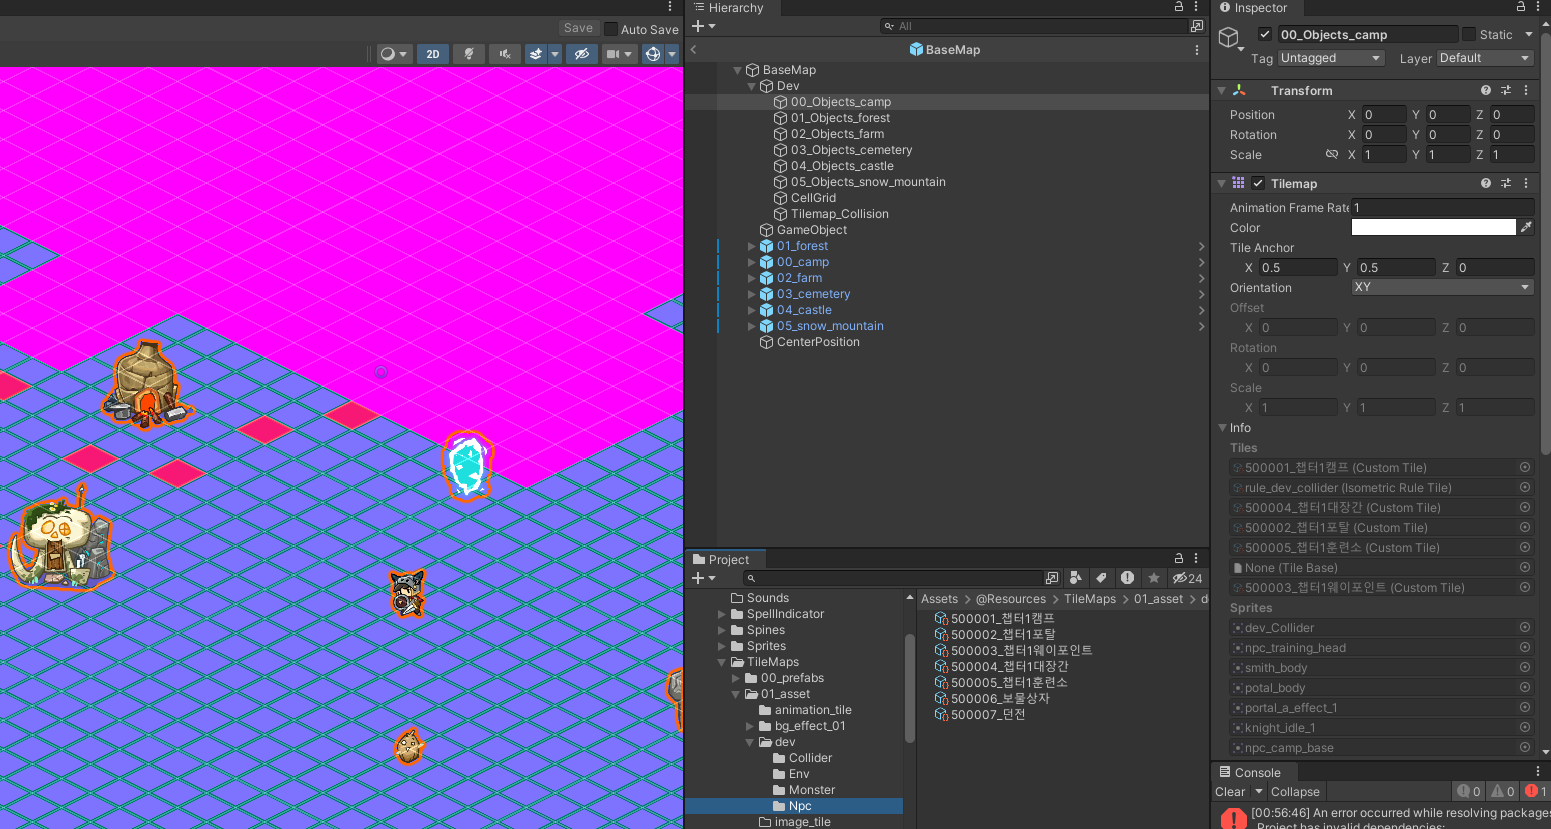Collapse the BaseMap root object
This screenshot has height=829, width=1551.
(738, 70)
